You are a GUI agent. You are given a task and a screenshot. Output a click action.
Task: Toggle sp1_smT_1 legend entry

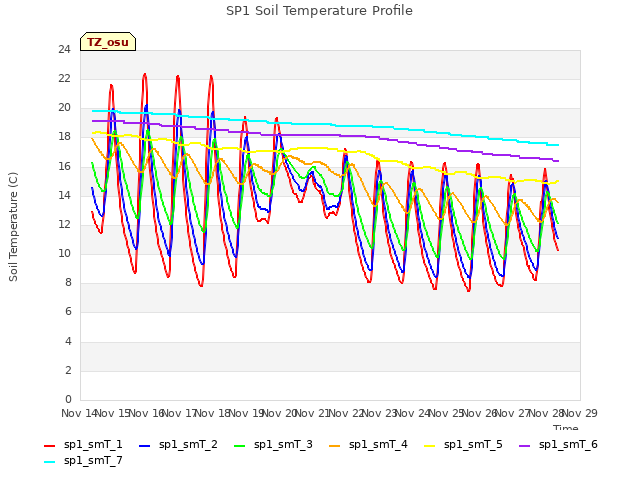coord(83,444)
